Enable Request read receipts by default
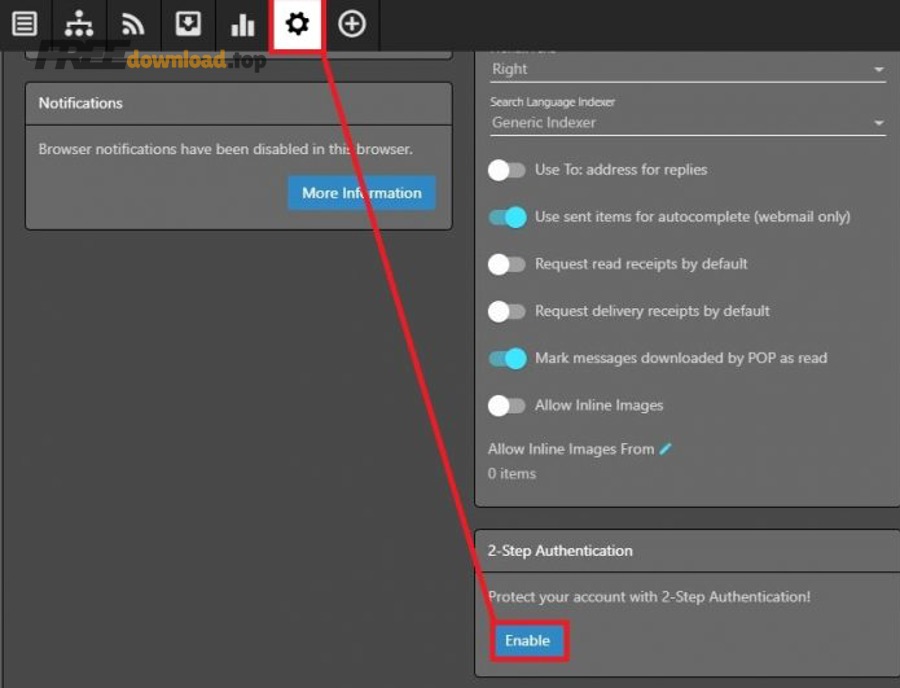900x688 pixels. pyautogui.click(x=507, y=264)
